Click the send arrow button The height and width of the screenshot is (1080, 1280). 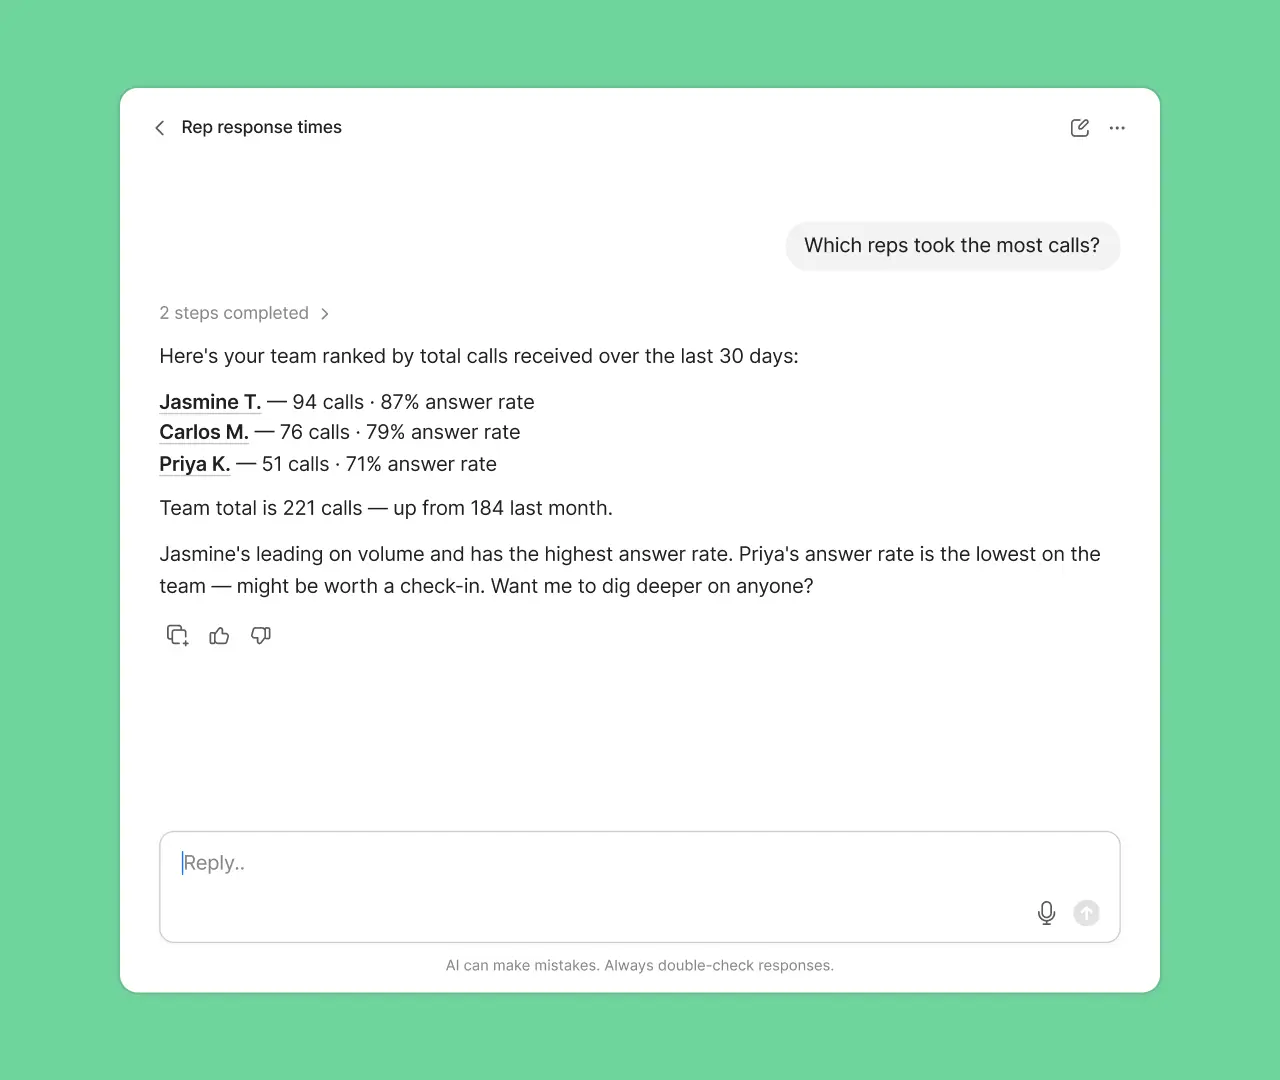tap(1086, 913)
